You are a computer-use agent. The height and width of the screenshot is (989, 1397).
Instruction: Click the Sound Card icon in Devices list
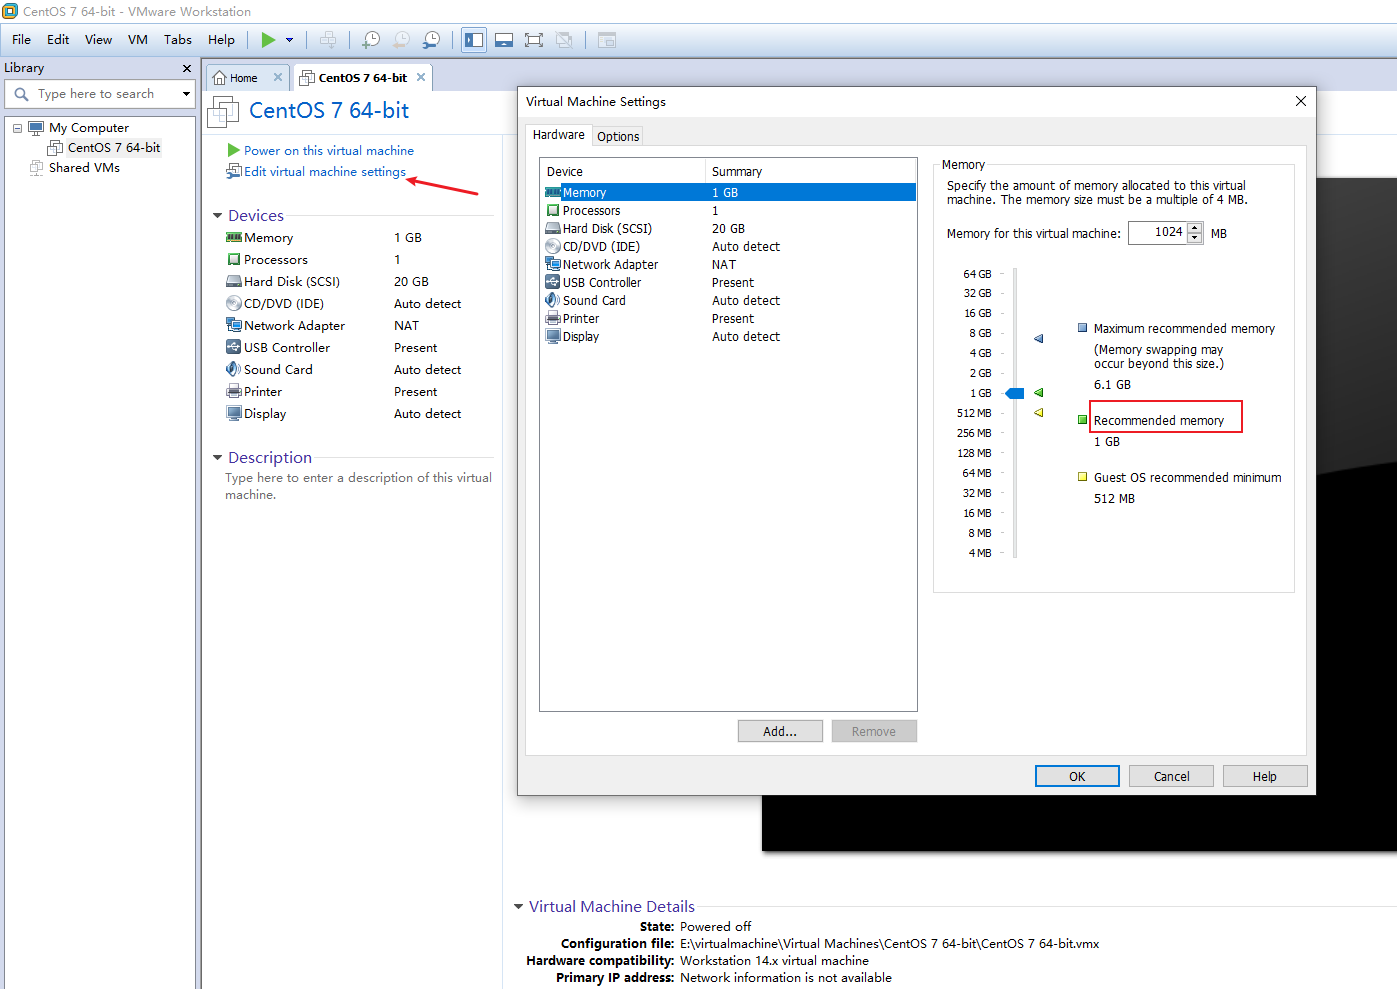coord(234,370)
